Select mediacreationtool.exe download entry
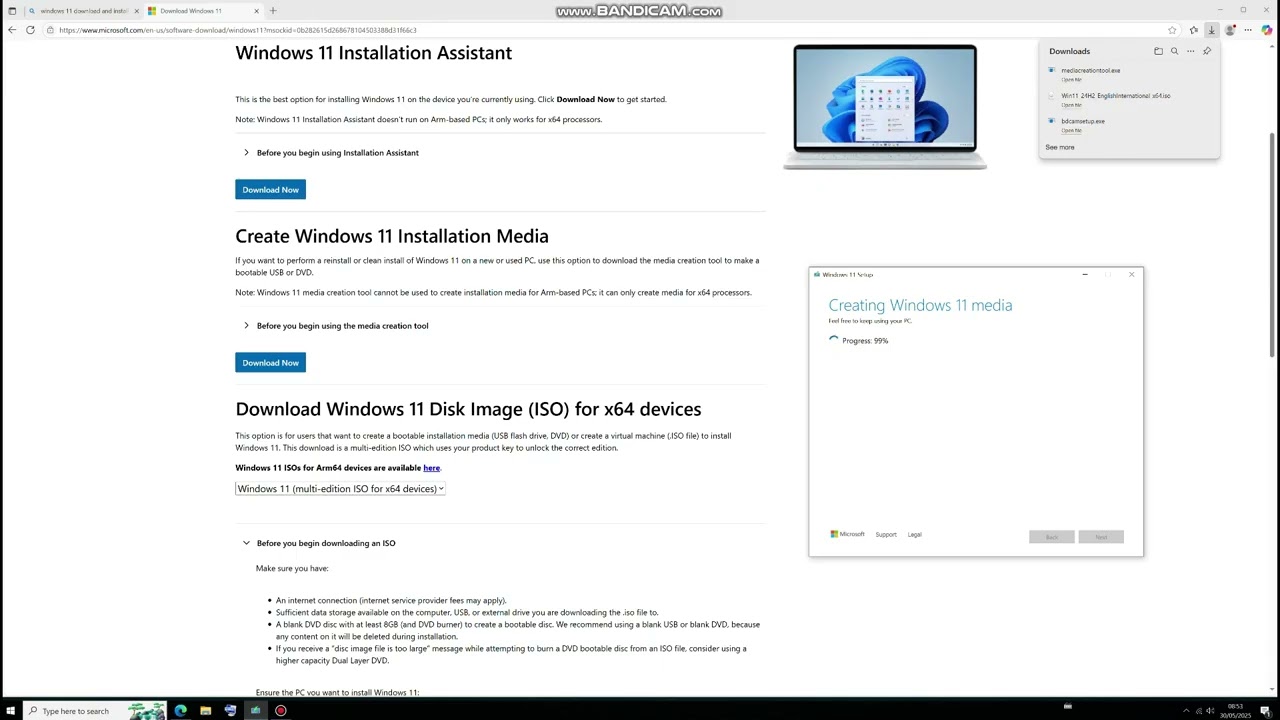This screenshot has height=720, width=1280. pyautogui.click(x=1090, y=70)
